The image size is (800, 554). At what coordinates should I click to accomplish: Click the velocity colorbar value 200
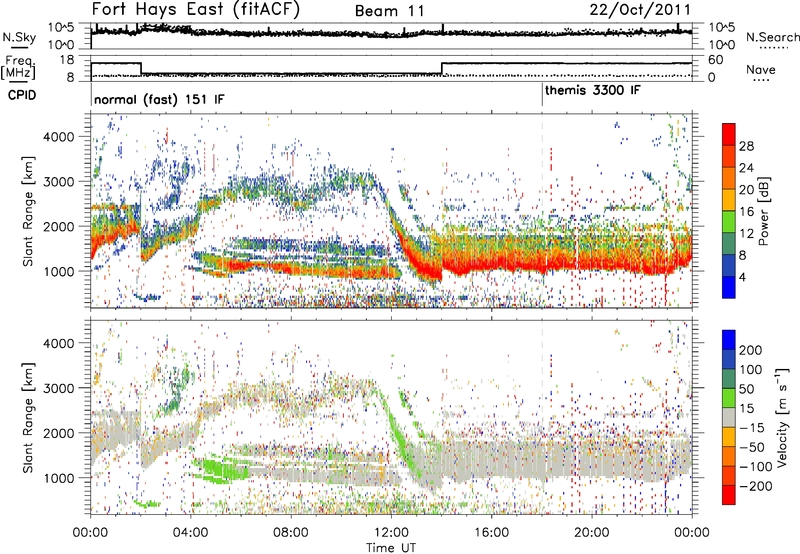pyautogui.click(x=750, y=350)
